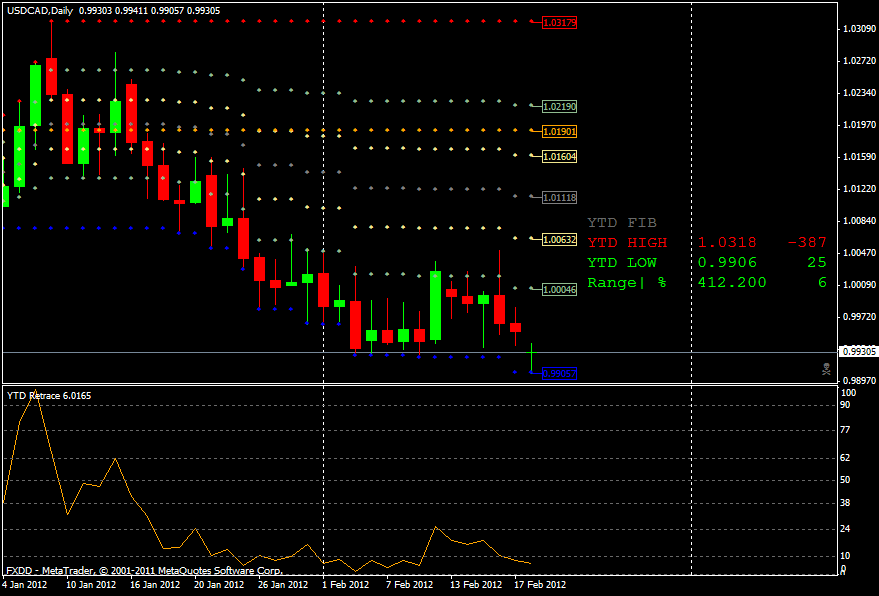This screenshot has height=596, width=879.
Task: Click the 1.03090 price axis value
Action: point(859,29)
